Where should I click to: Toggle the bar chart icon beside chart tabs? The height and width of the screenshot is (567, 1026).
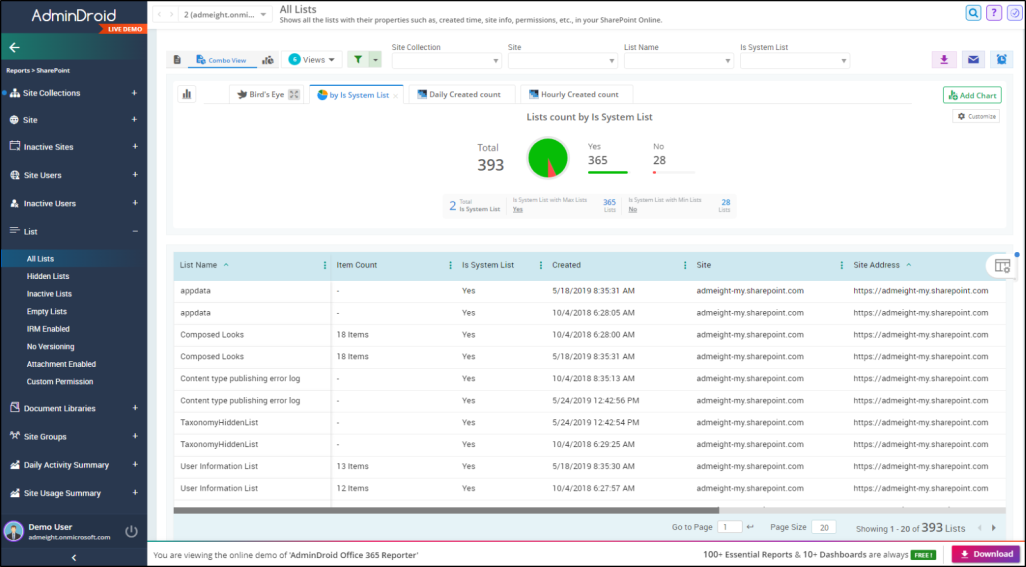point(186,95)
